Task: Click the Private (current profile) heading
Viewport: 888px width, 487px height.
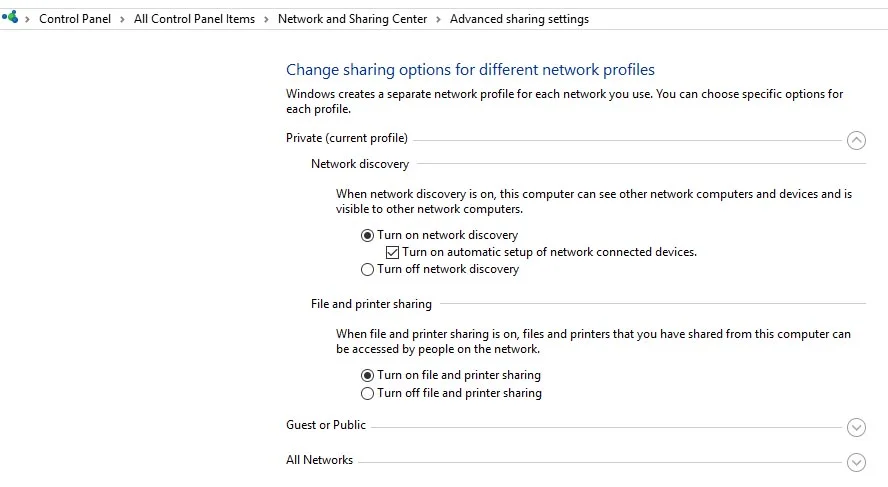Action: coord(347,138)
